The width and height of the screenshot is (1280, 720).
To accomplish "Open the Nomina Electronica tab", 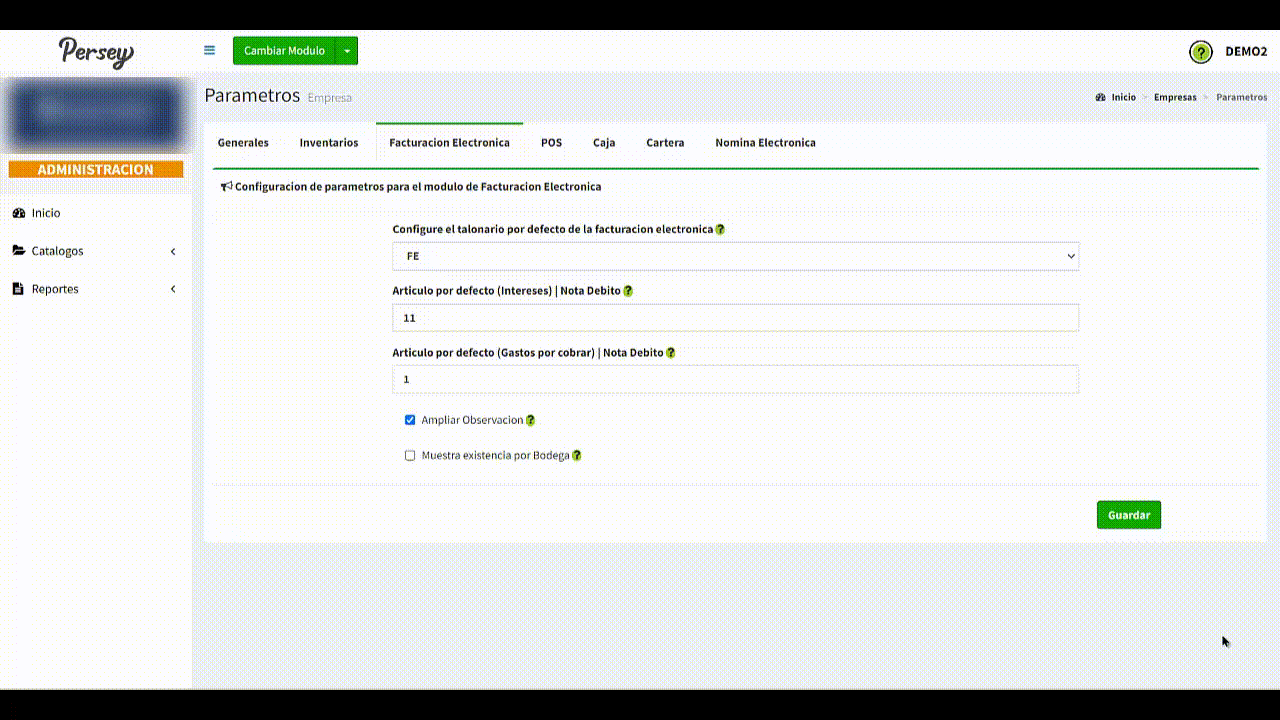I will (765, 143).
